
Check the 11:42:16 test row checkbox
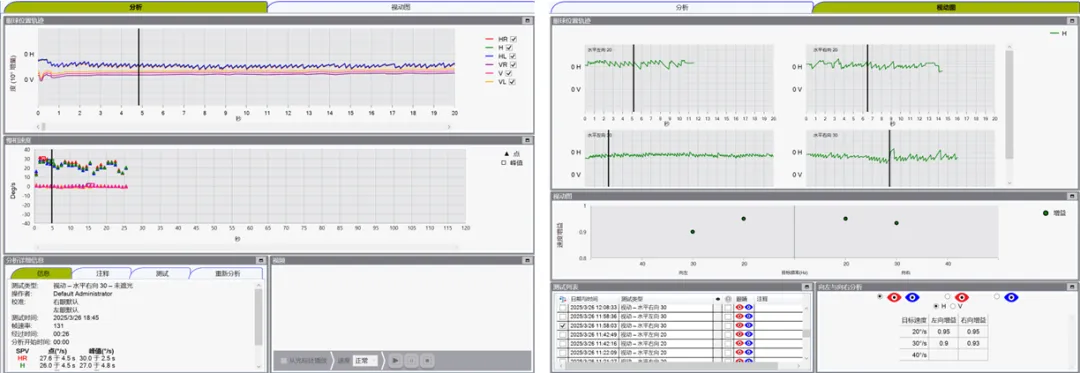pos(564,343)
